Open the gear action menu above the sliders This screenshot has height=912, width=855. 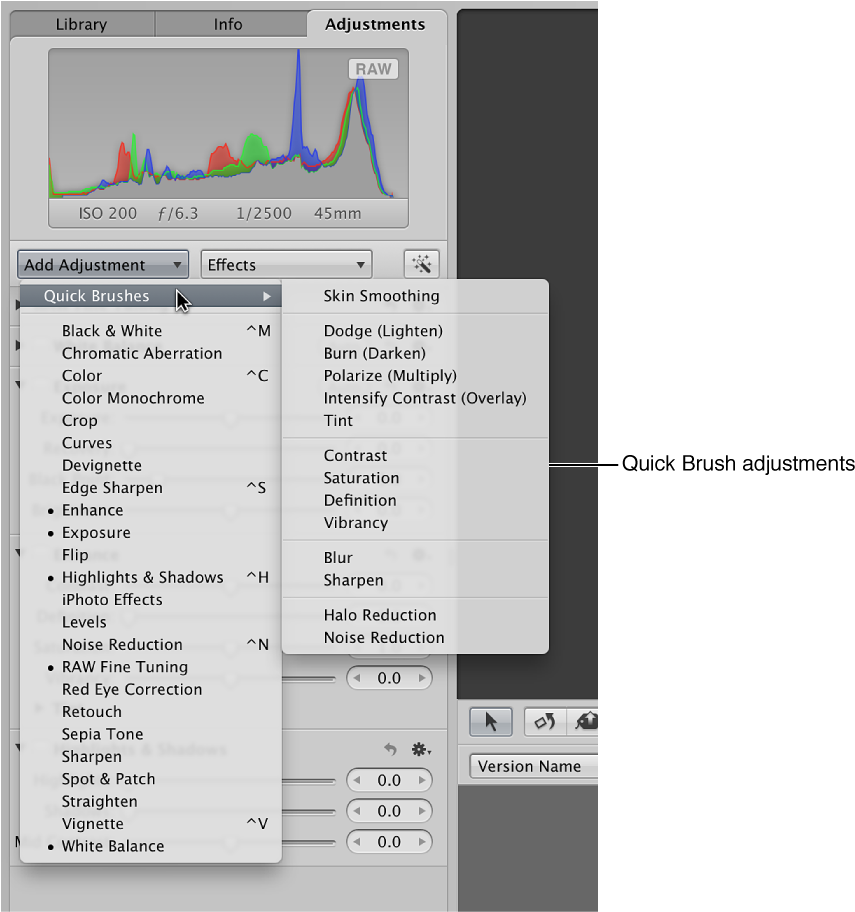(421, 749)
